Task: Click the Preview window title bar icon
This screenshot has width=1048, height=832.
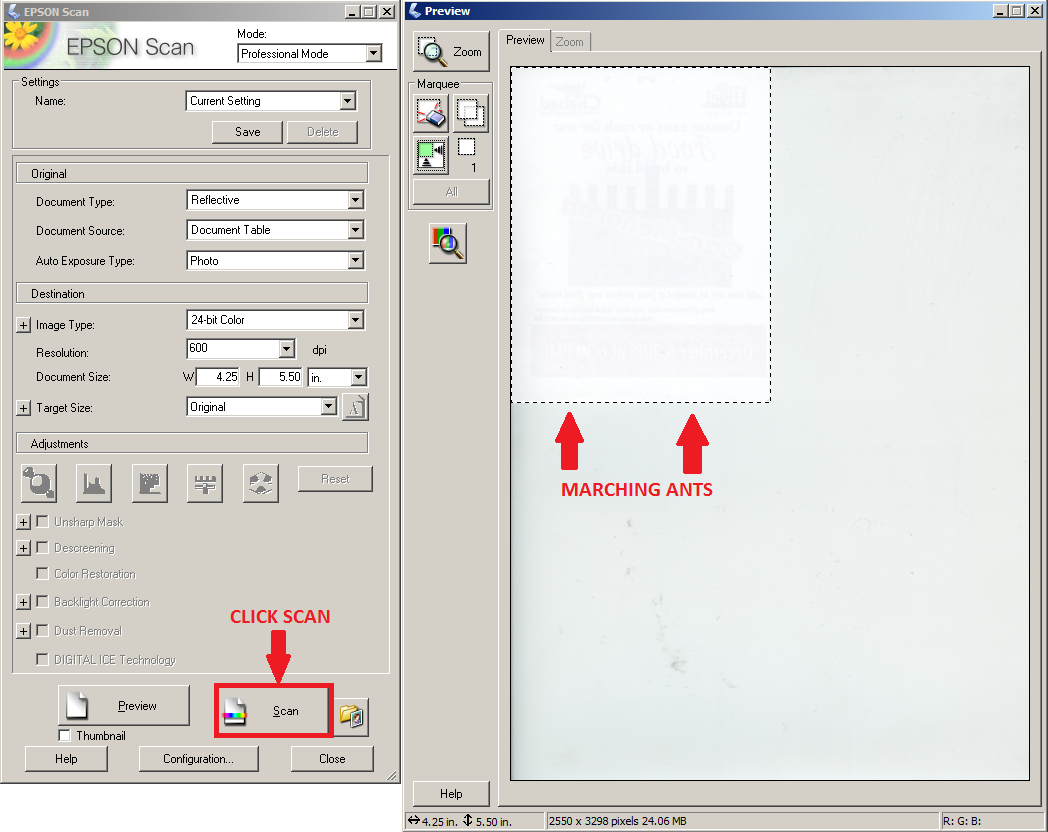Action: [x=415, y=11]
